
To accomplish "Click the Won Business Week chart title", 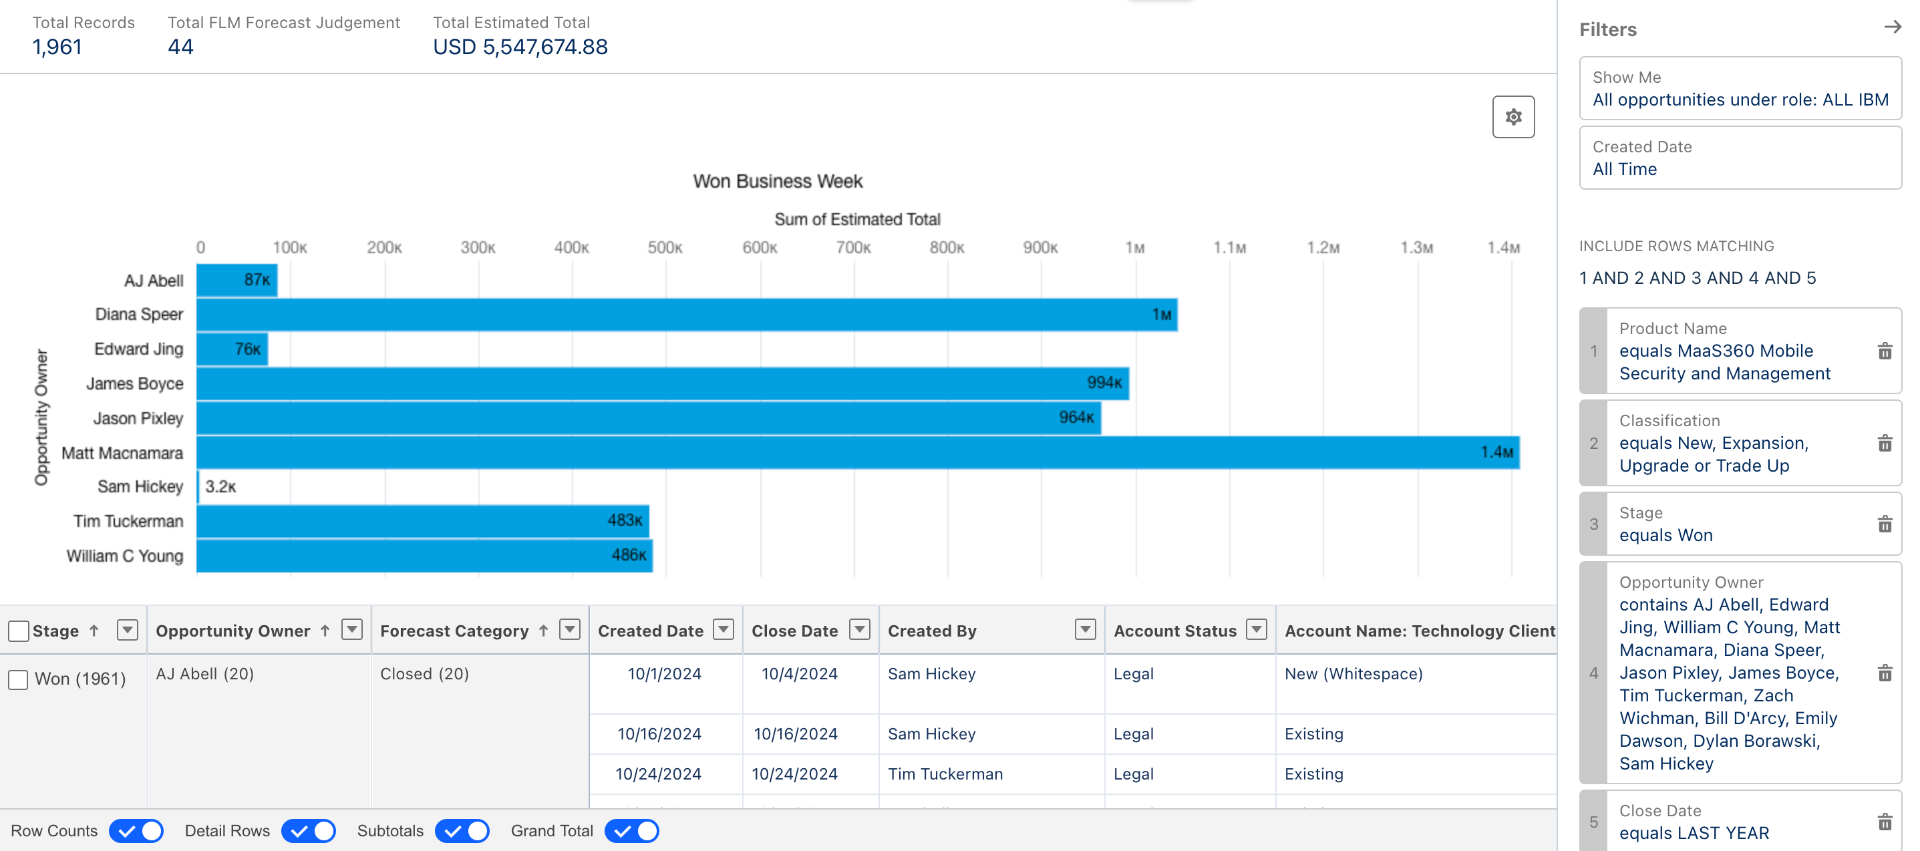I will click(778, 181).
